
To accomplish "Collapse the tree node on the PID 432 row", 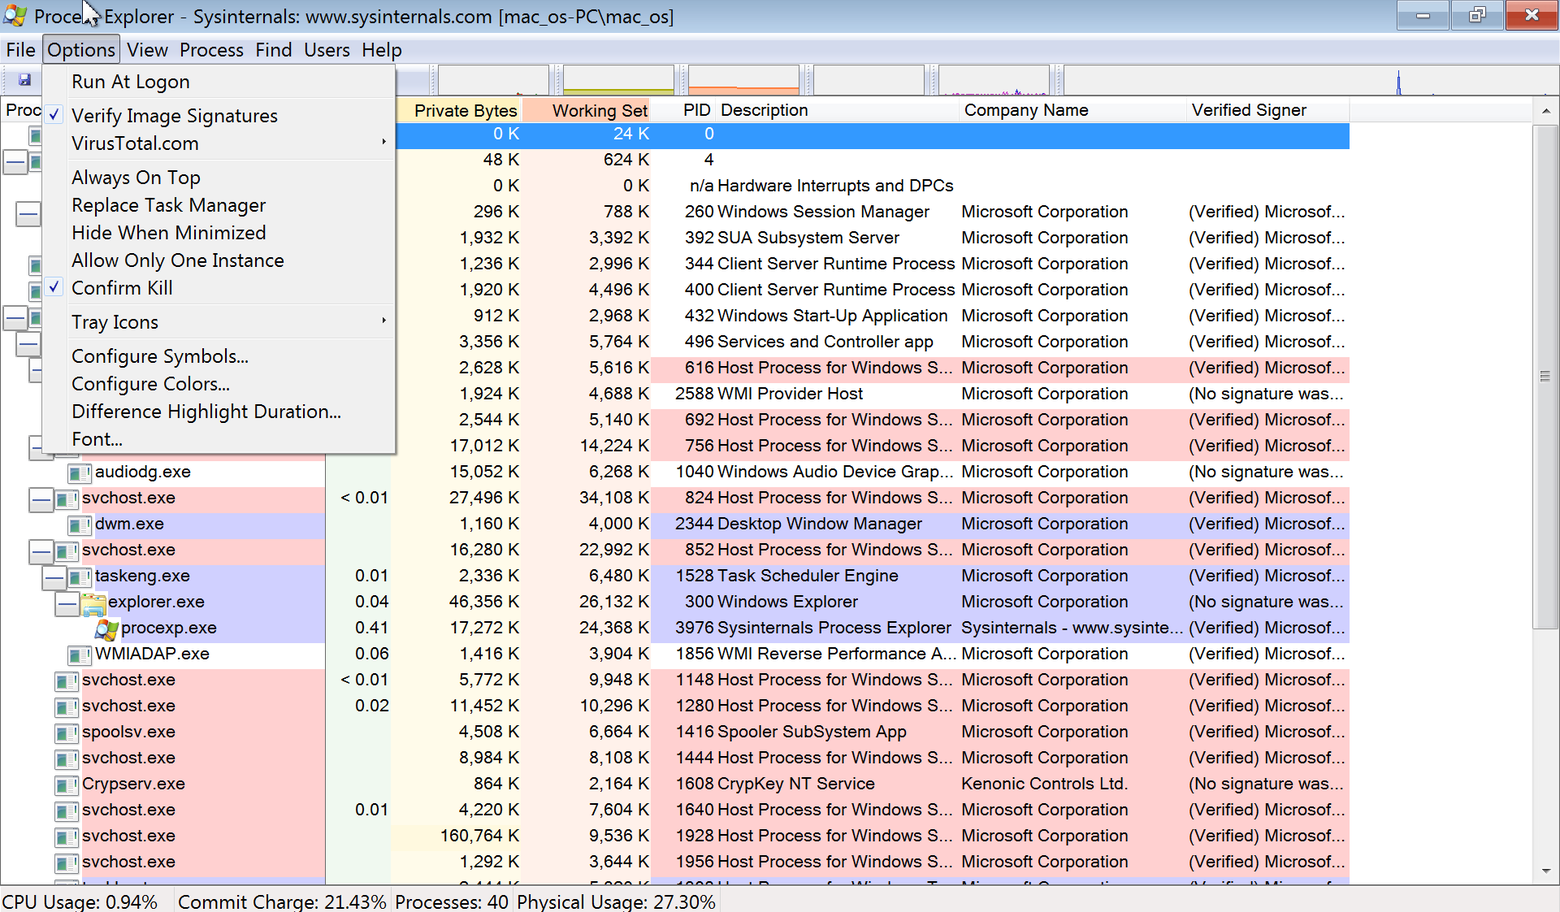I will pos(15,316).
